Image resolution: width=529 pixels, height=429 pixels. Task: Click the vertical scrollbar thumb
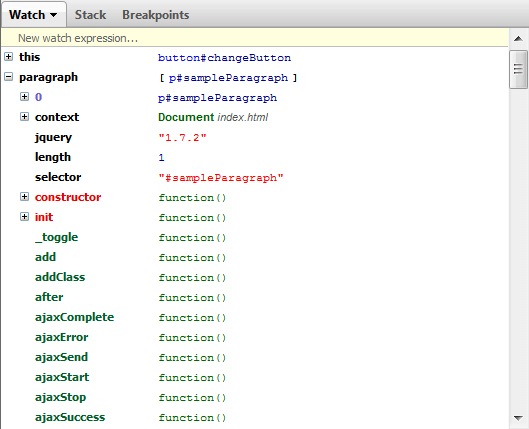point(518,69)
